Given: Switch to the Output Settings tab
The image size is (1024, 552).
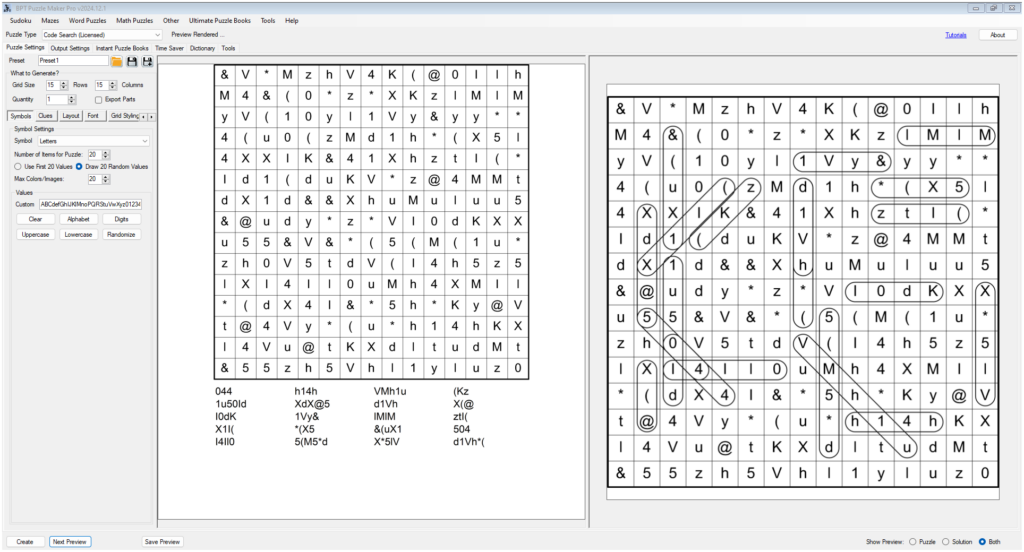Looking at the screenshot, I should click(x=70, y=47).
